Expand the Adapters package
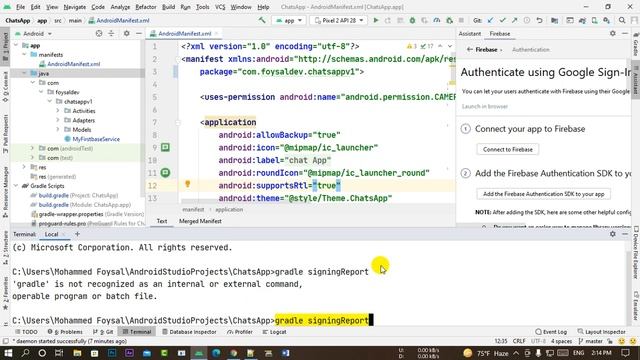Viewport: 640px width, 360px height. click(58, 120)
